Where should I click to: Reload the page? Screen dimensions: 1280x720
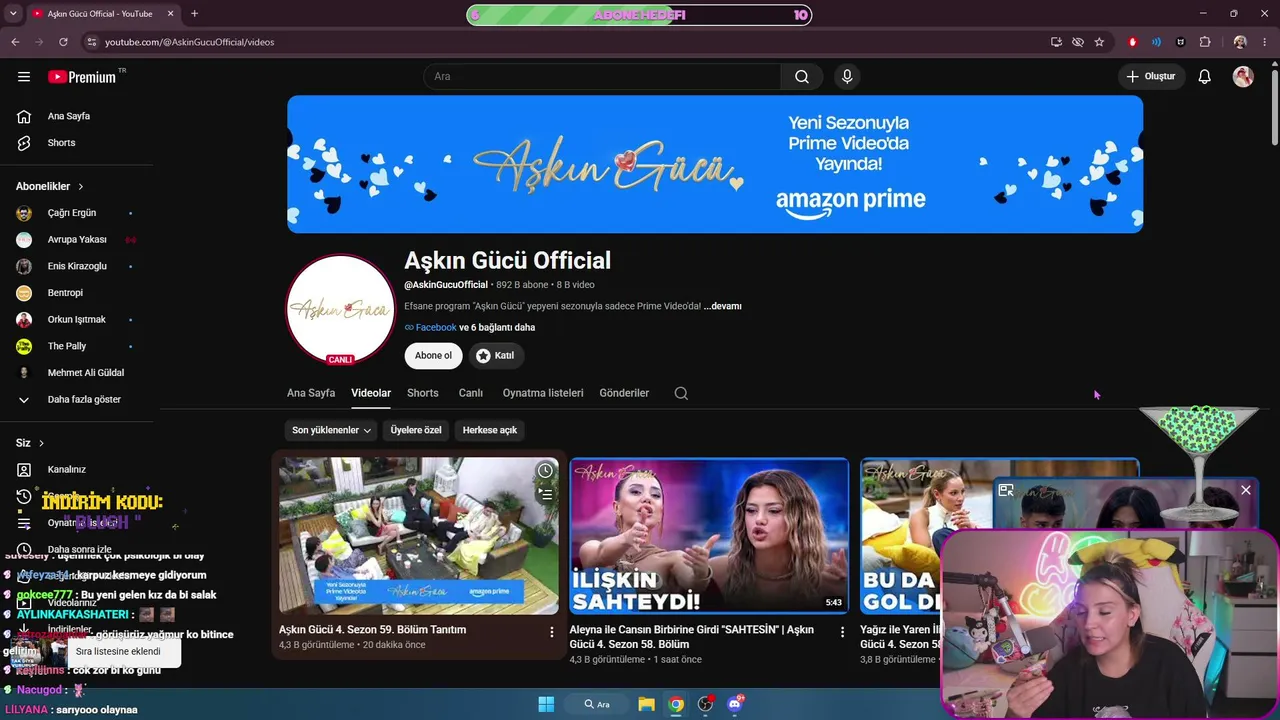click(x=63, y=42)
